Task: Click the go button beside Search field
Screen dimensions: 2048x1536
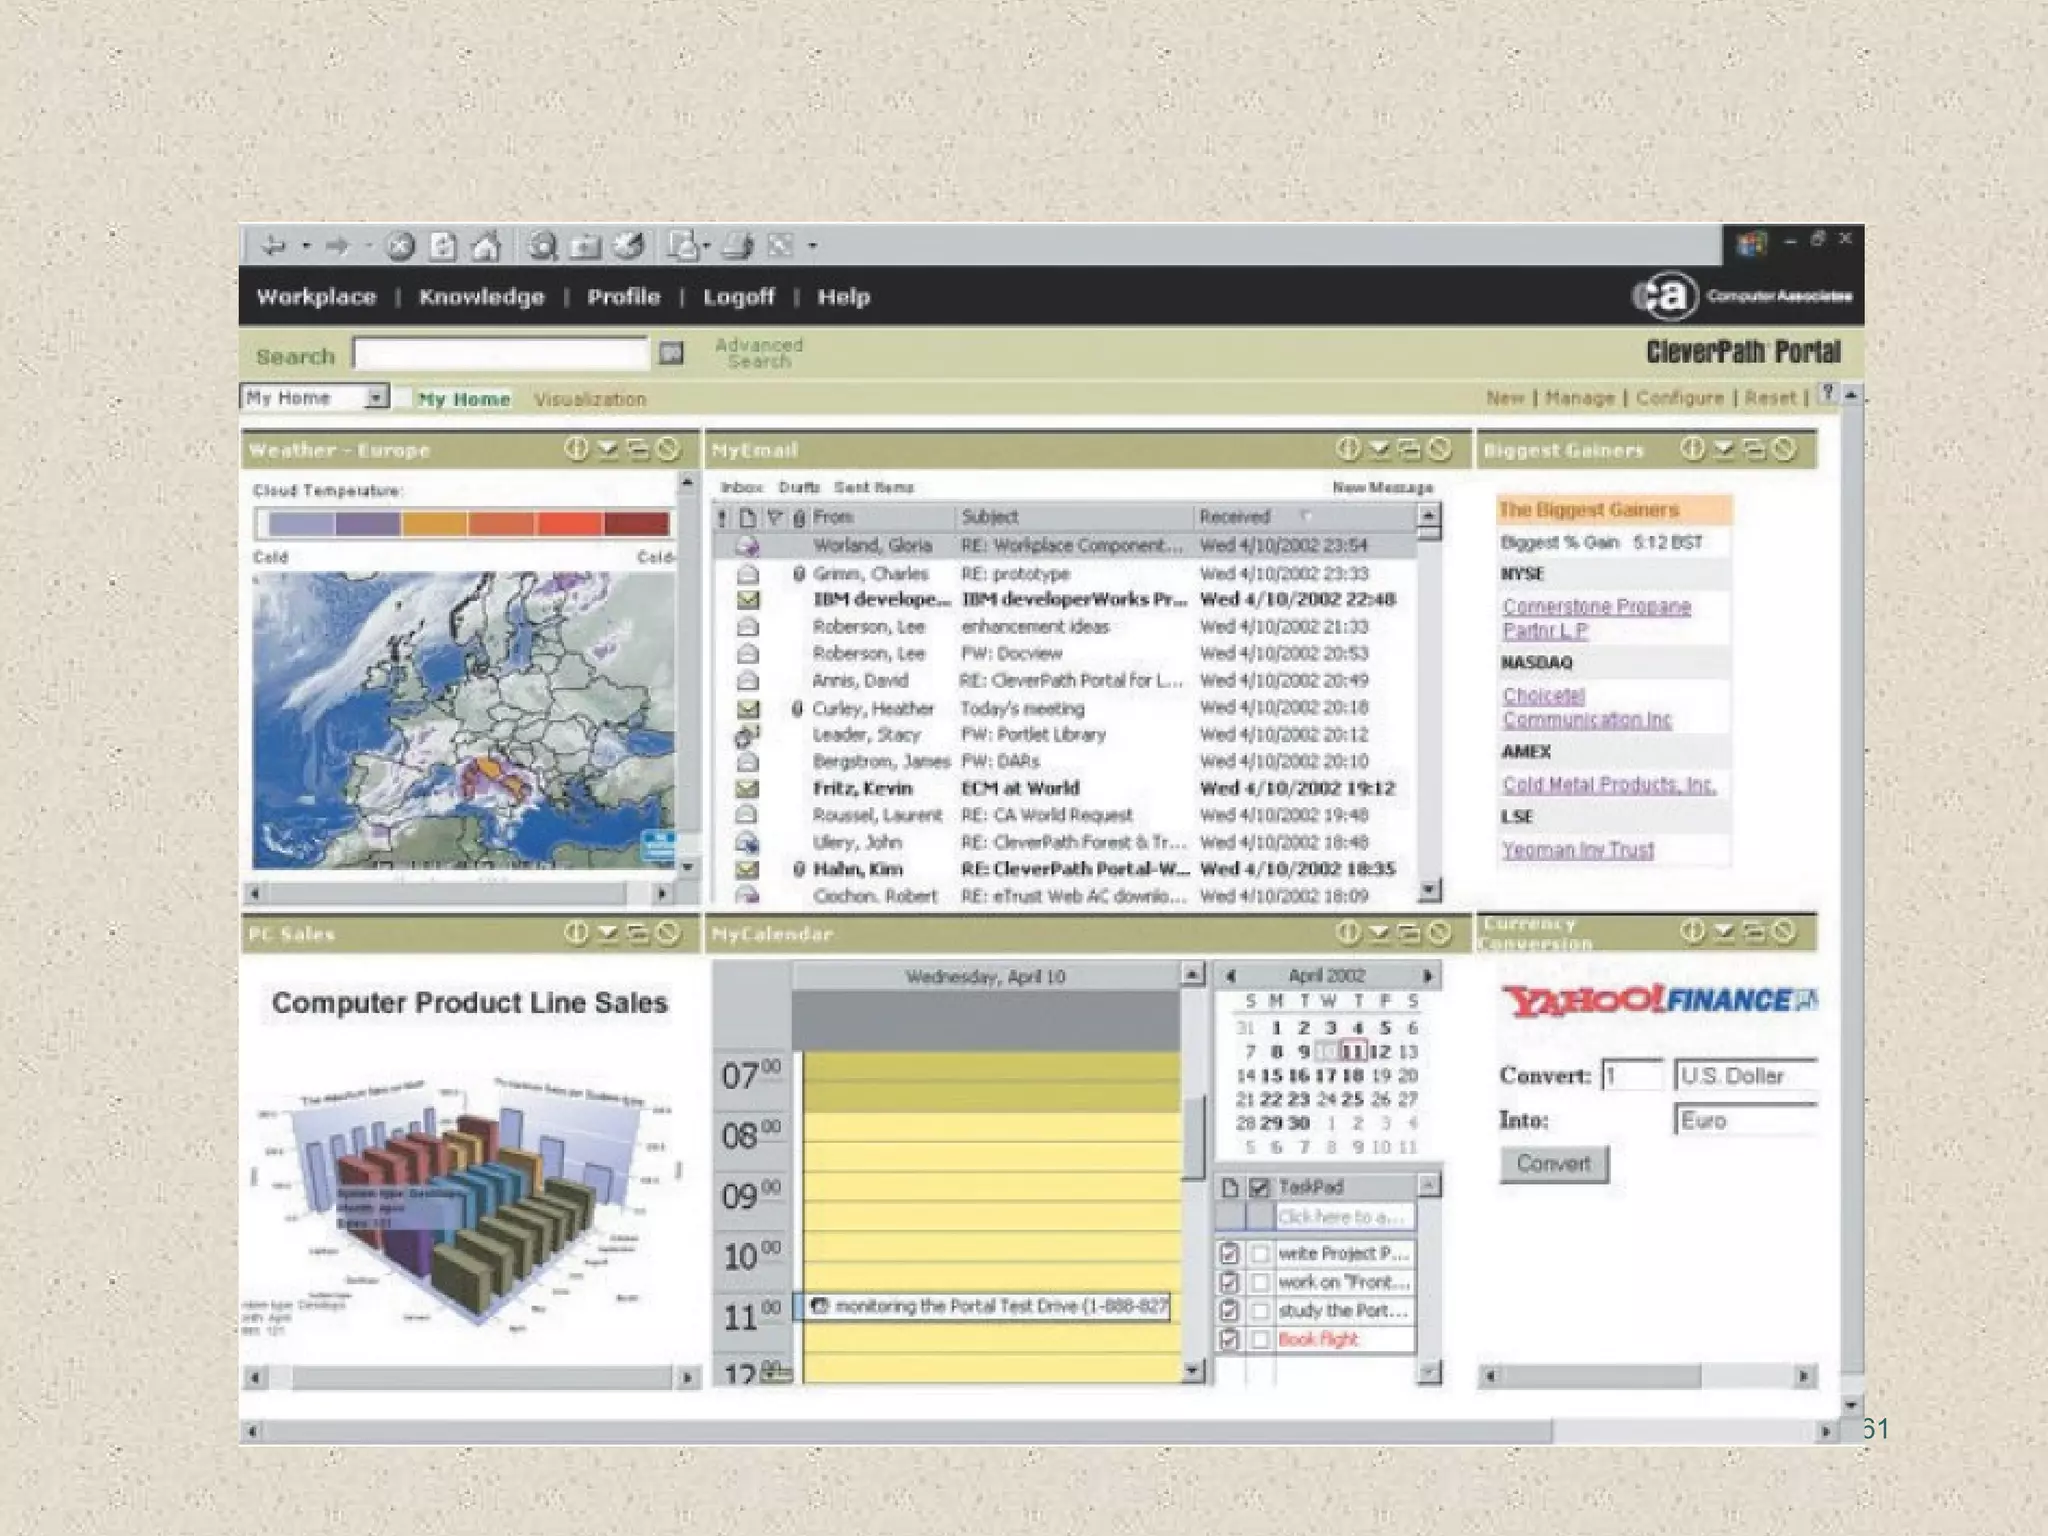Action: [671, 353]
